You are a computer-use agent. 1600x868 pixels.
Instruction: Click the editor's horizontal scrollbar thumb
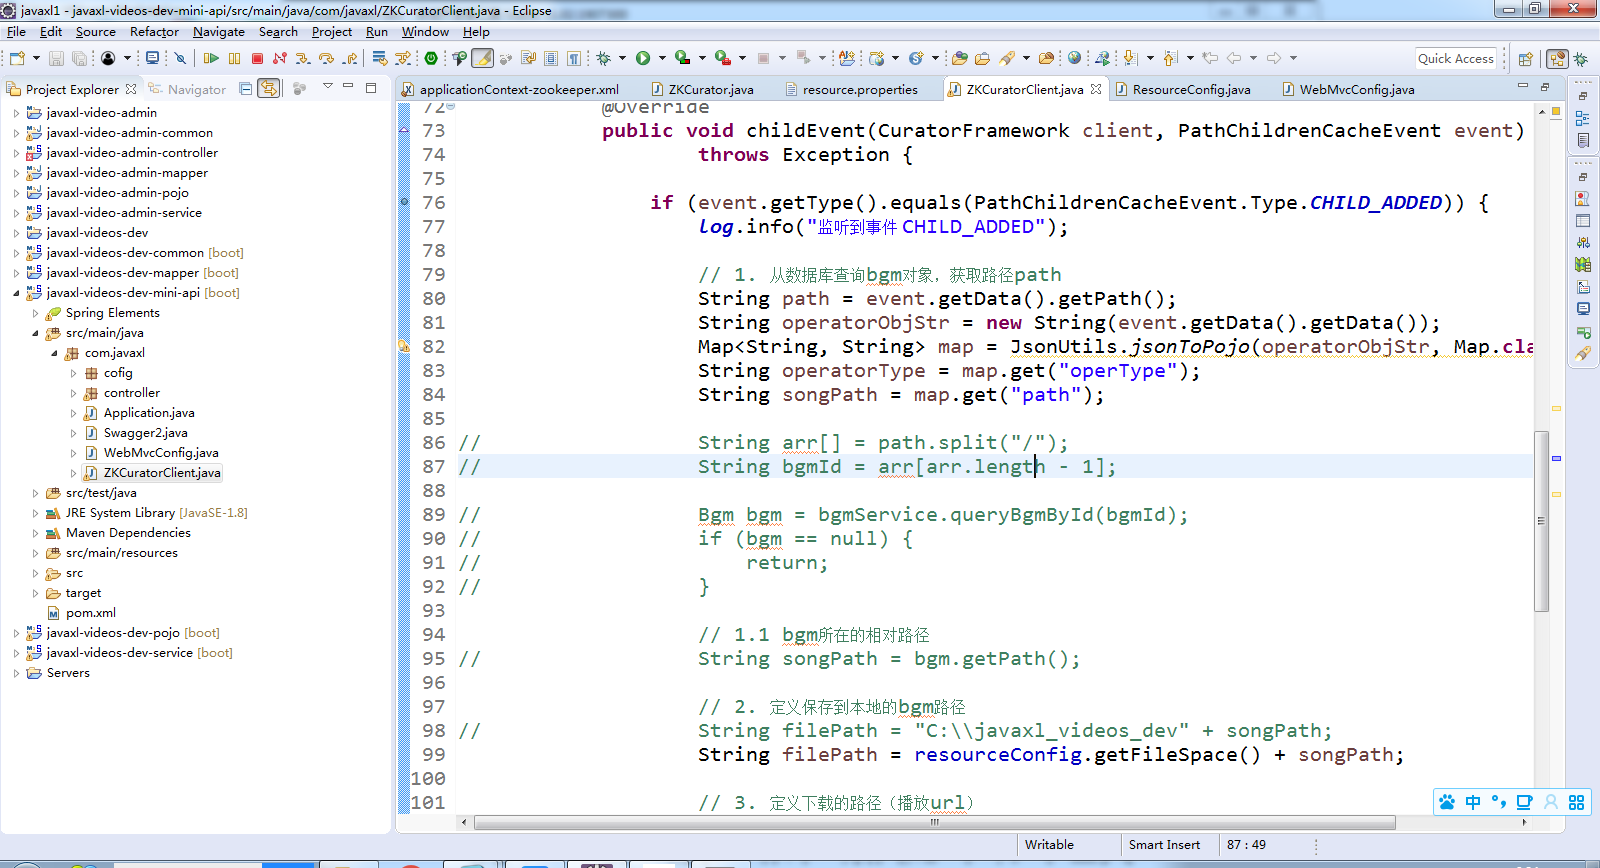[x=934, y=823]
